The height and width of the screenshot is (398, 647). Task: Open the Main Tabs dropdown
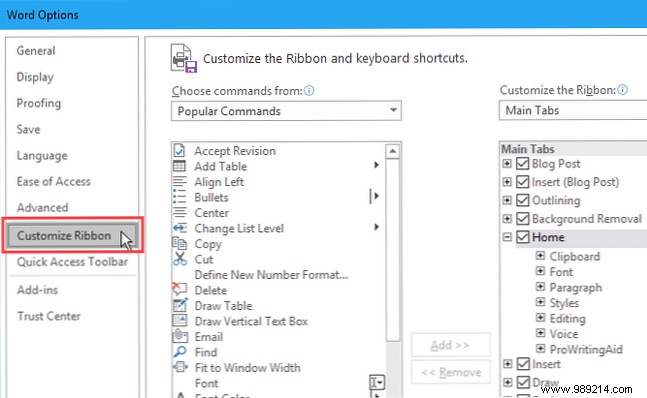click(573, 110)
